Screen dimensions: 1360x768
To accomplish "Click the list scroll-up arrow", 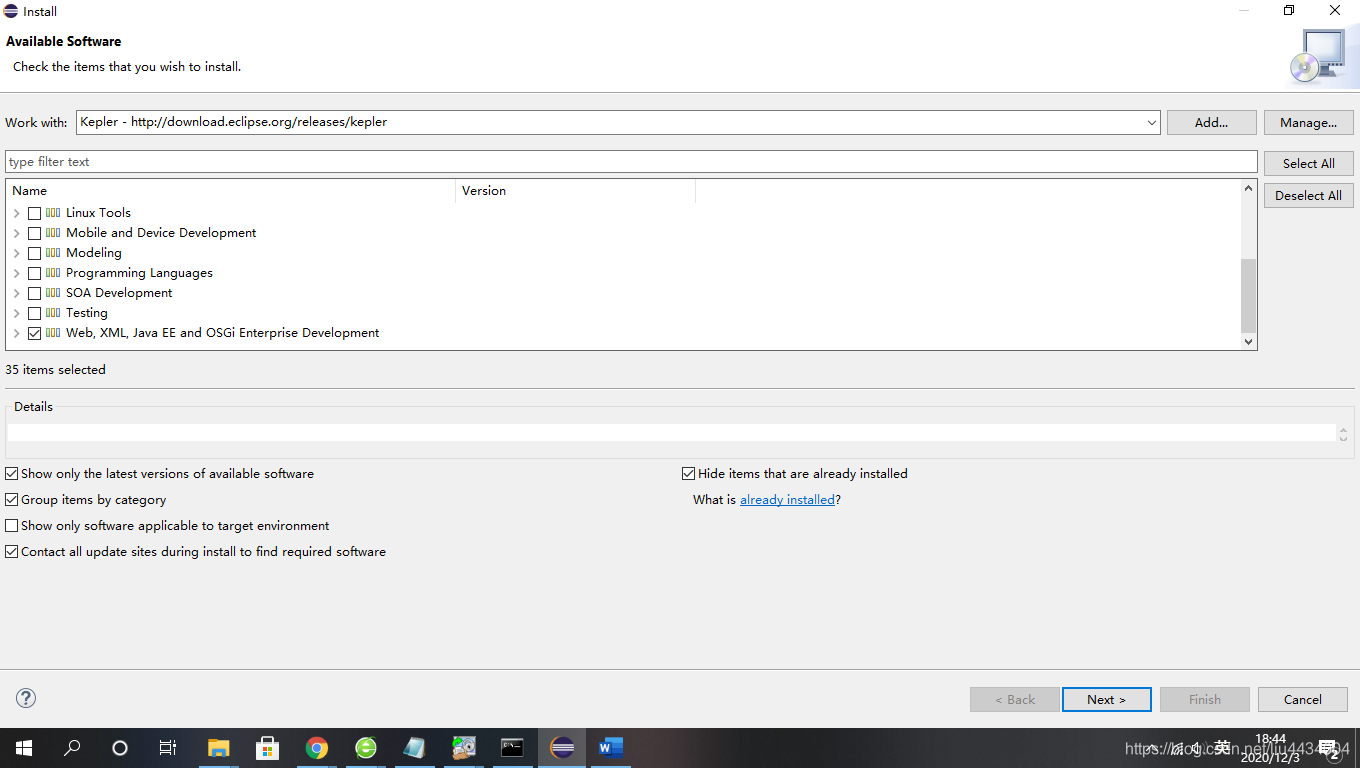I will (x=1247, y=188).
